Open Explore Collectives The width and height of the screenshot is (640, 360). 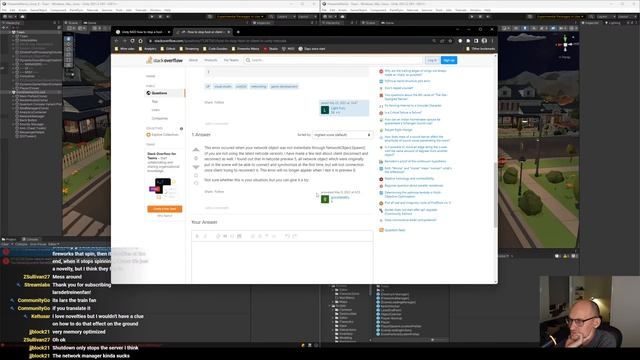coord(162,135)
